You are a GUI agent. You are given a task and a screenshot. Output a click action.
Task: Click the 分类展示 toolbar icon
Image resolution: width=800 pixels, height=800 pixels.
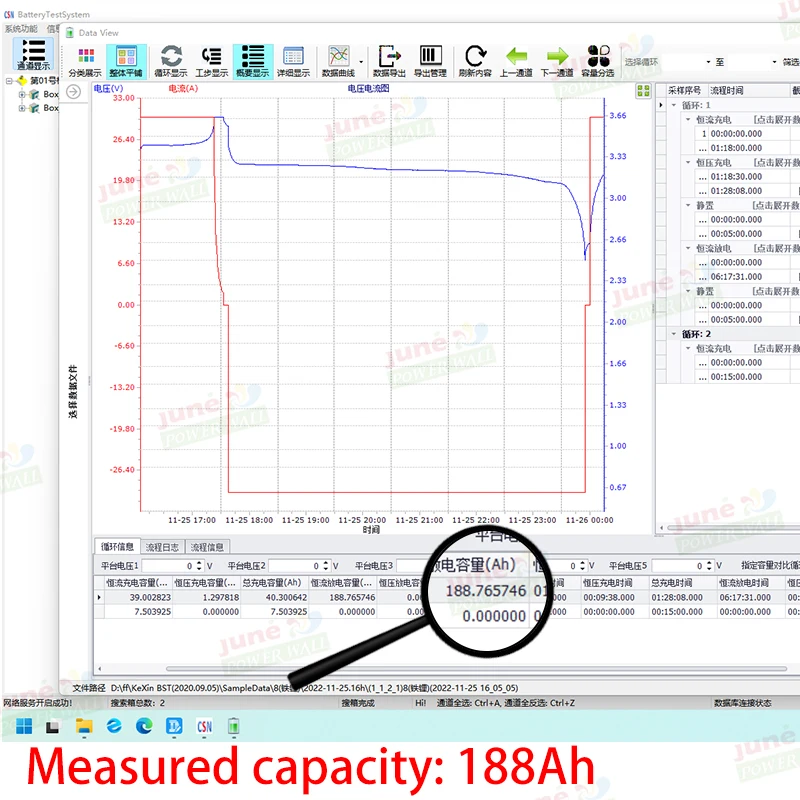84,60
